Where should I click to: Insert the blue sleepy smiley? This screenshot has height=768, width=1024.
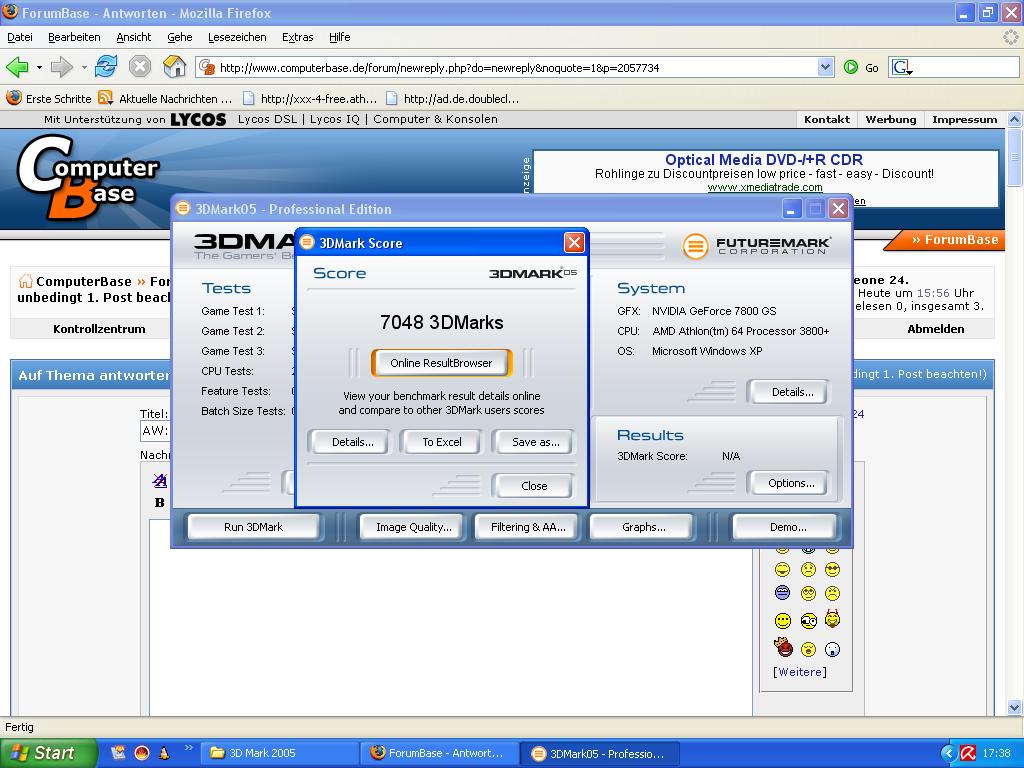[782, 593]
